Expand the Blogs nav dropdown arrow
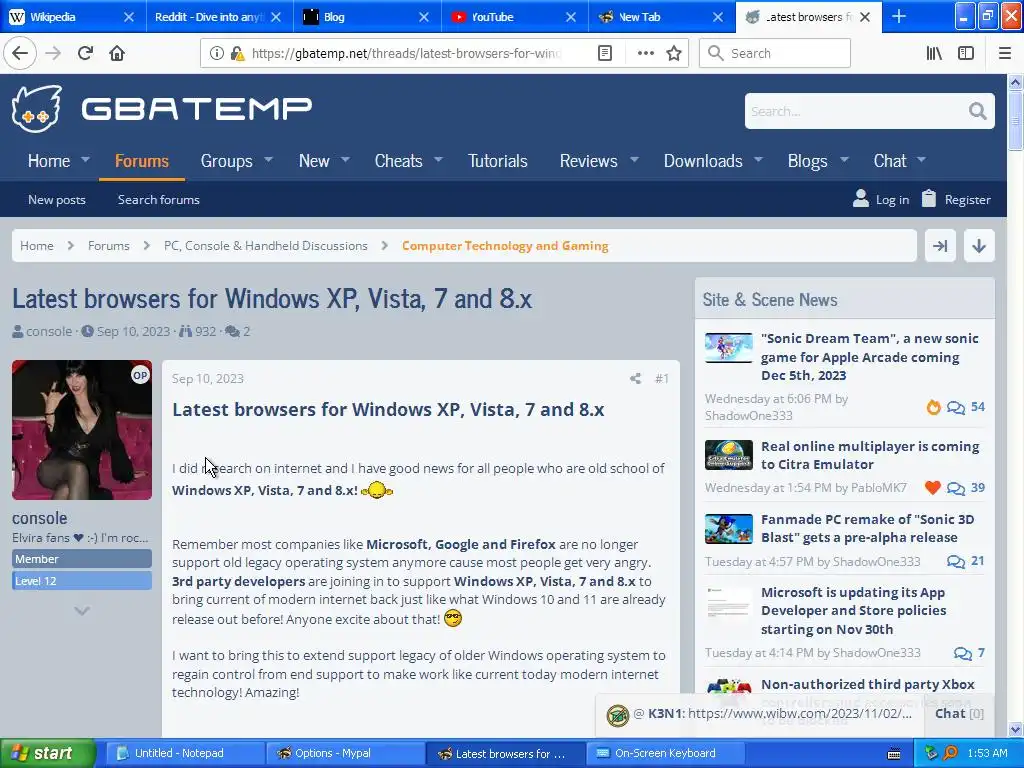 point(844,159)
